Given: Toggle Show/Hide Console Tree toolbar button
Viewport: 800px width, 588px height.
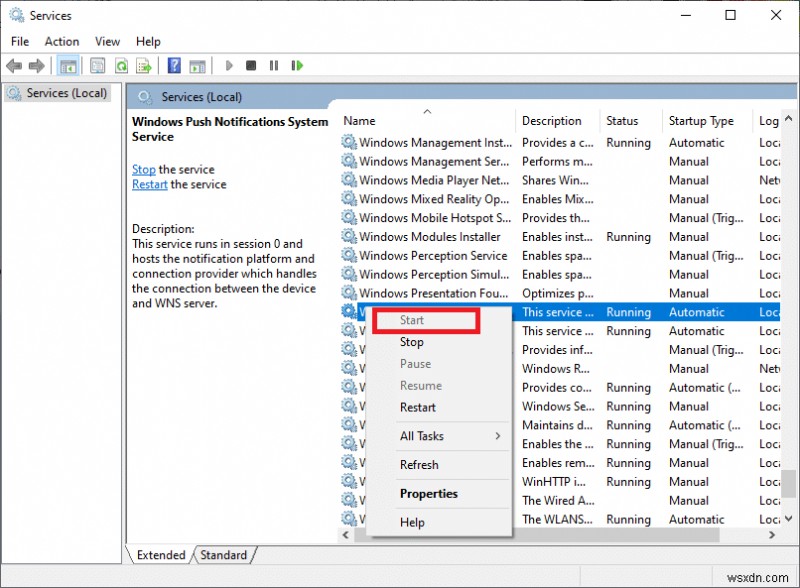Looking at the screenshot, I should (x=68, y=66).
